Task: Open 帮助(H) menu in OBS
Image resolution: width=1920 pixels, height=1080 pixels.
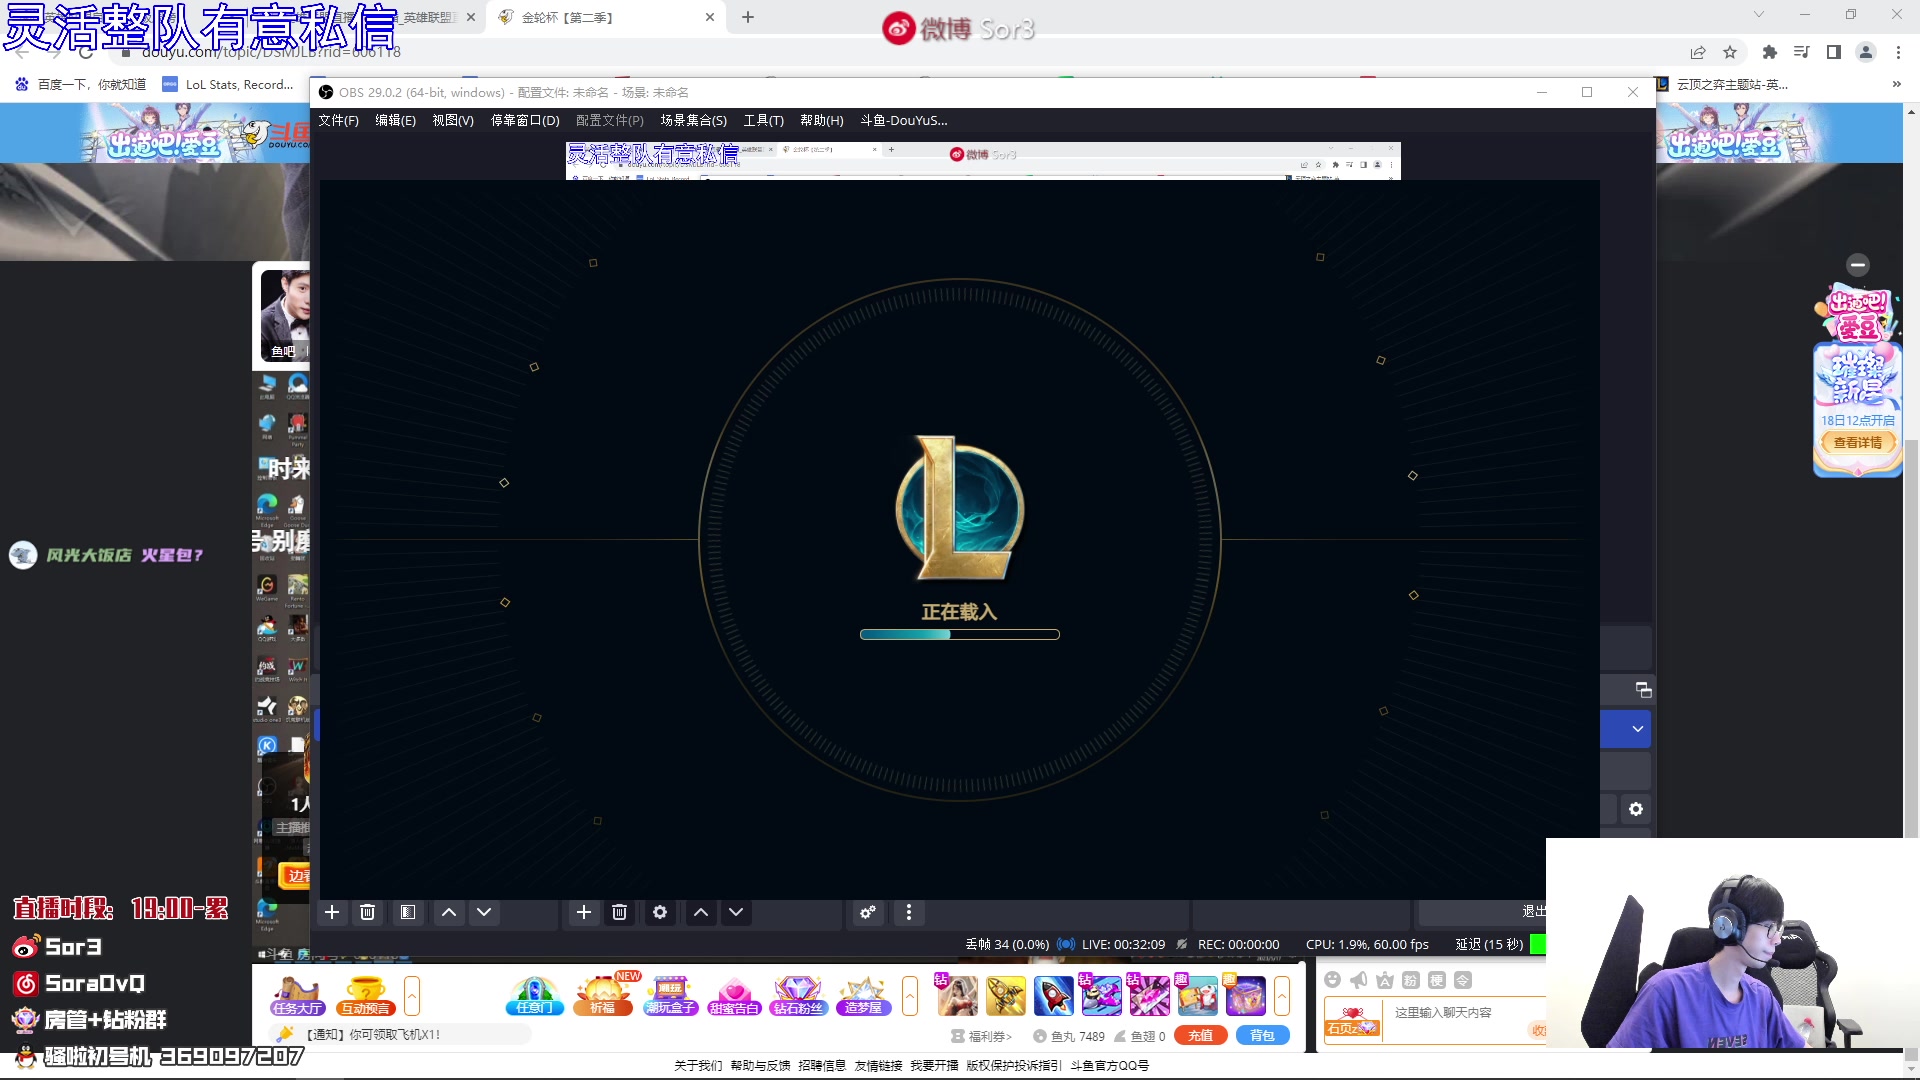Action: coord(822,120)
